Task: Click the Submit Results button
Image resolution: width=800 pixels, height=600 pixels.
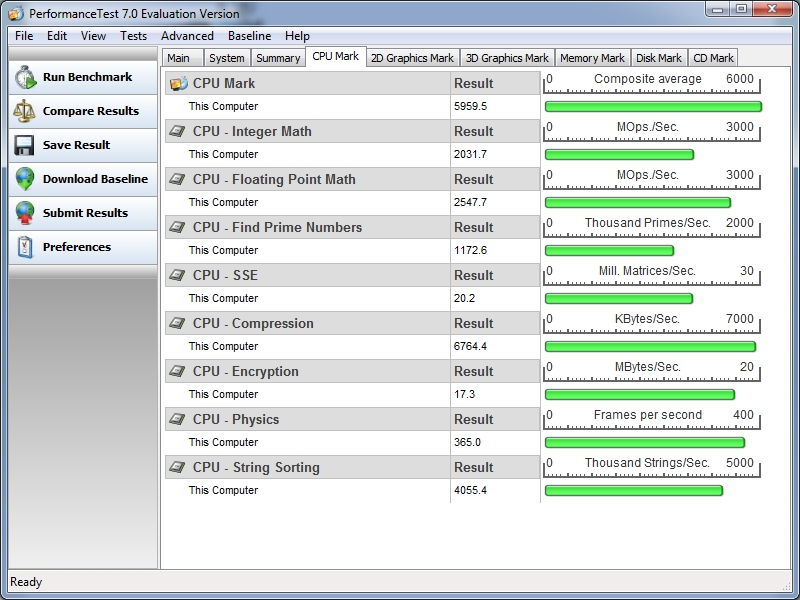Action: pos(83,213)
